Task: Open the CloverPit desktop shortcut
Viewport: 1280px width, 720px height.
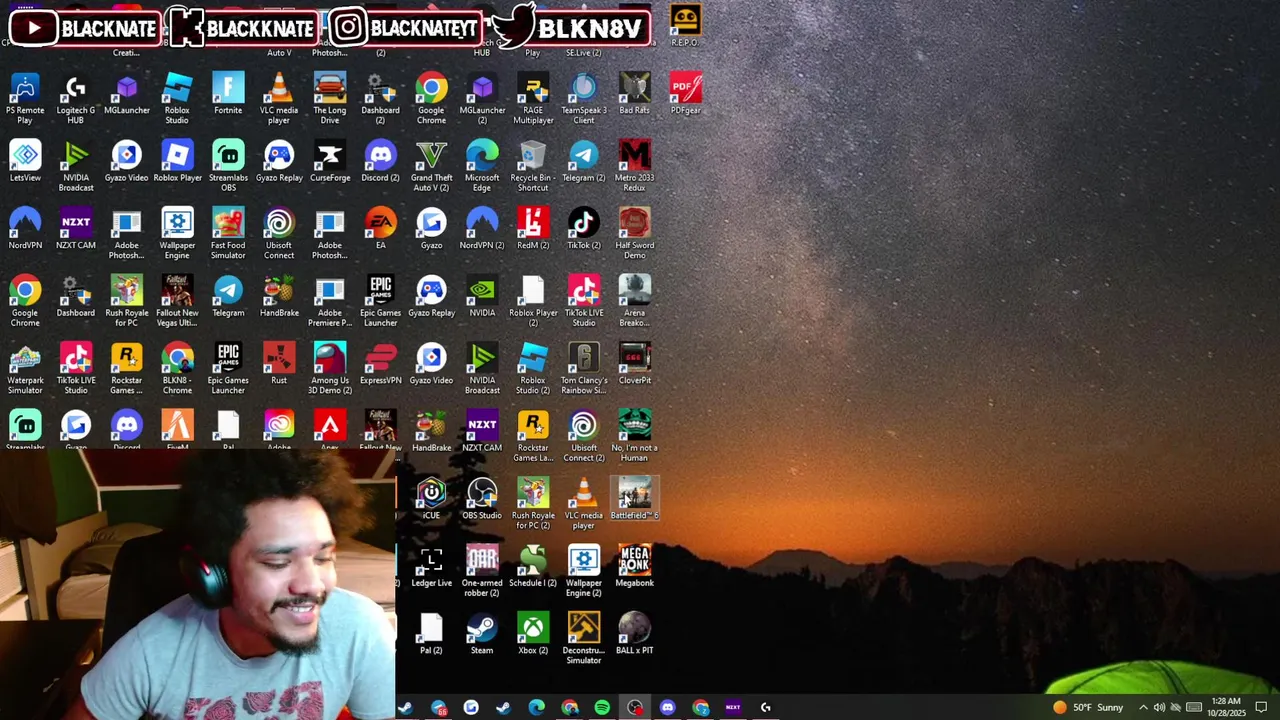Action: click(x=635, y=364)
